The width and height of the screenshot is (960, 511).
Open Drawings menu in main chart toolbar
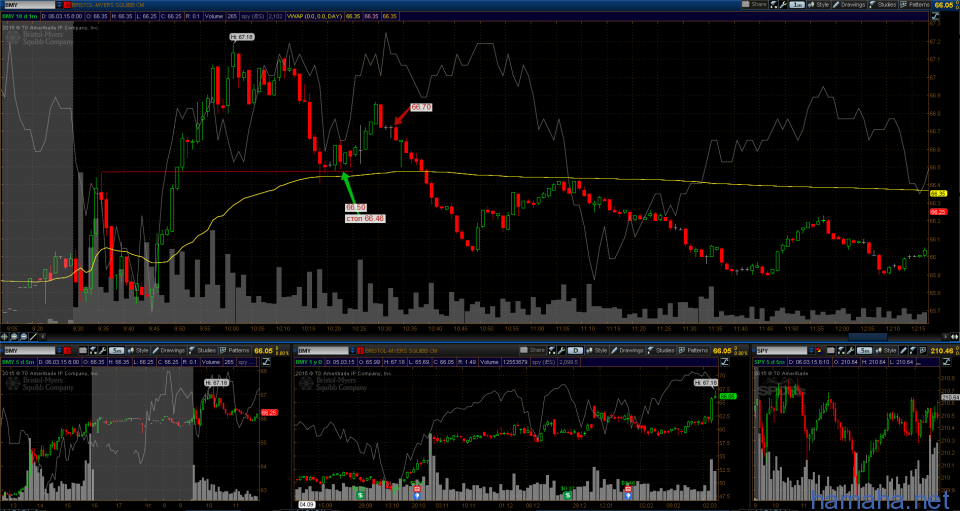point(849,4)
